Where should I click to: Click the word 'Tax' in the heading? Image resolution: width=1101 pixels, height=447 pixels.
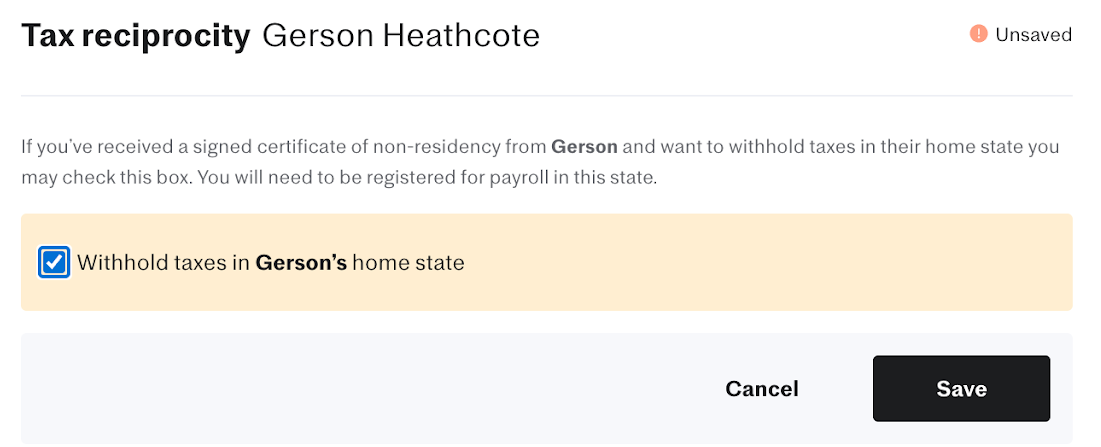point(46,36)
